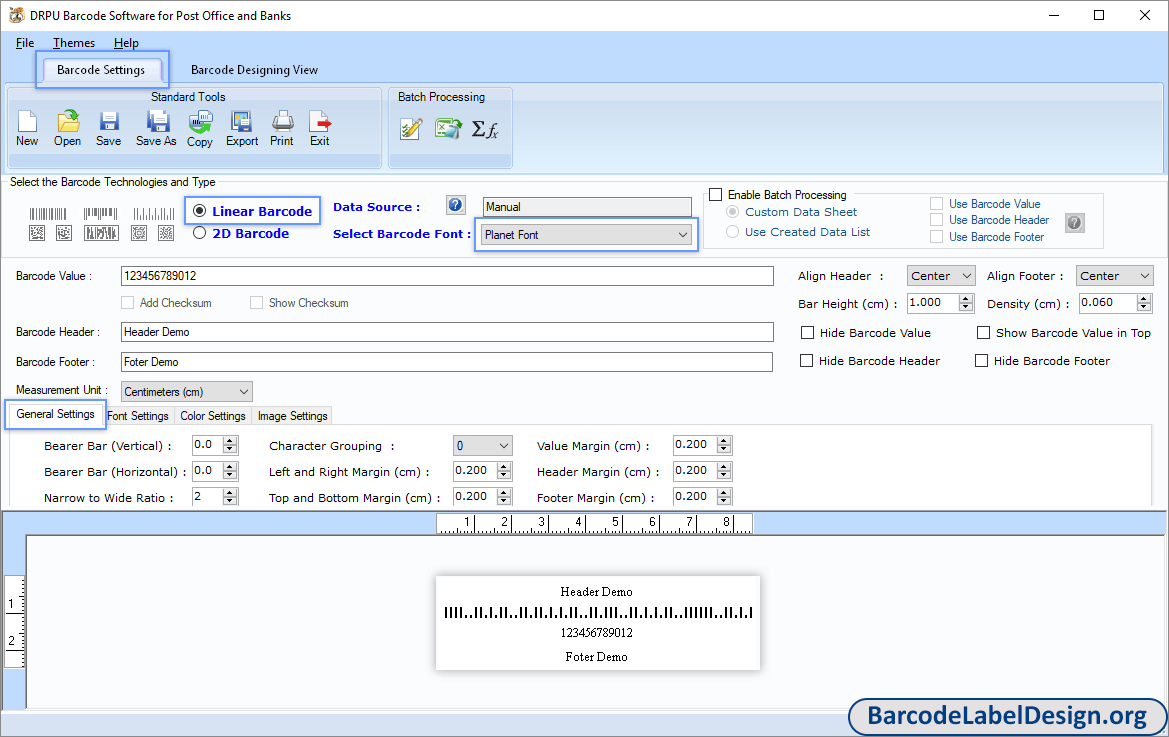Click the barcode preview image

(x=598, y=622)
